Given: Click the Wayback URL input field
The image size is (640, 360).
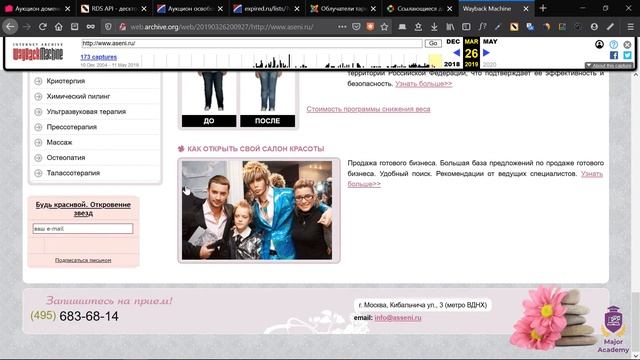Looking at the screenshot, I should (252, 43).
